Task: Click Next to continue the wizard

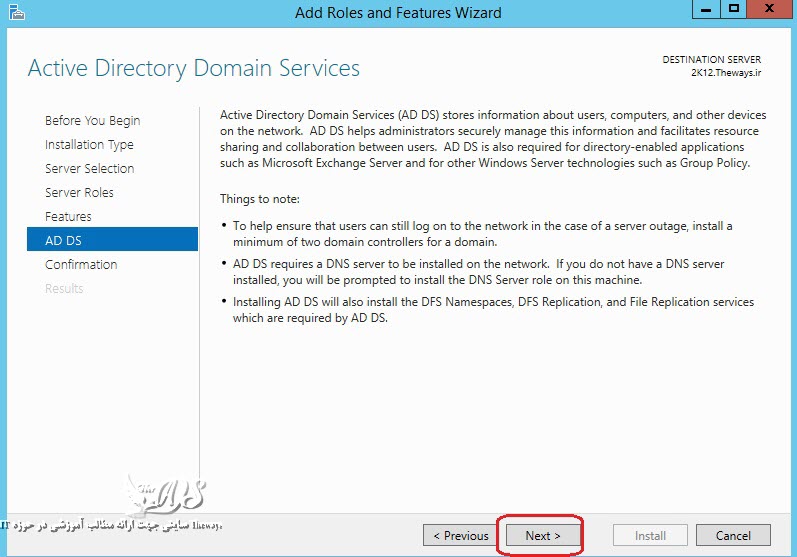Action: (x=542, y=535)
